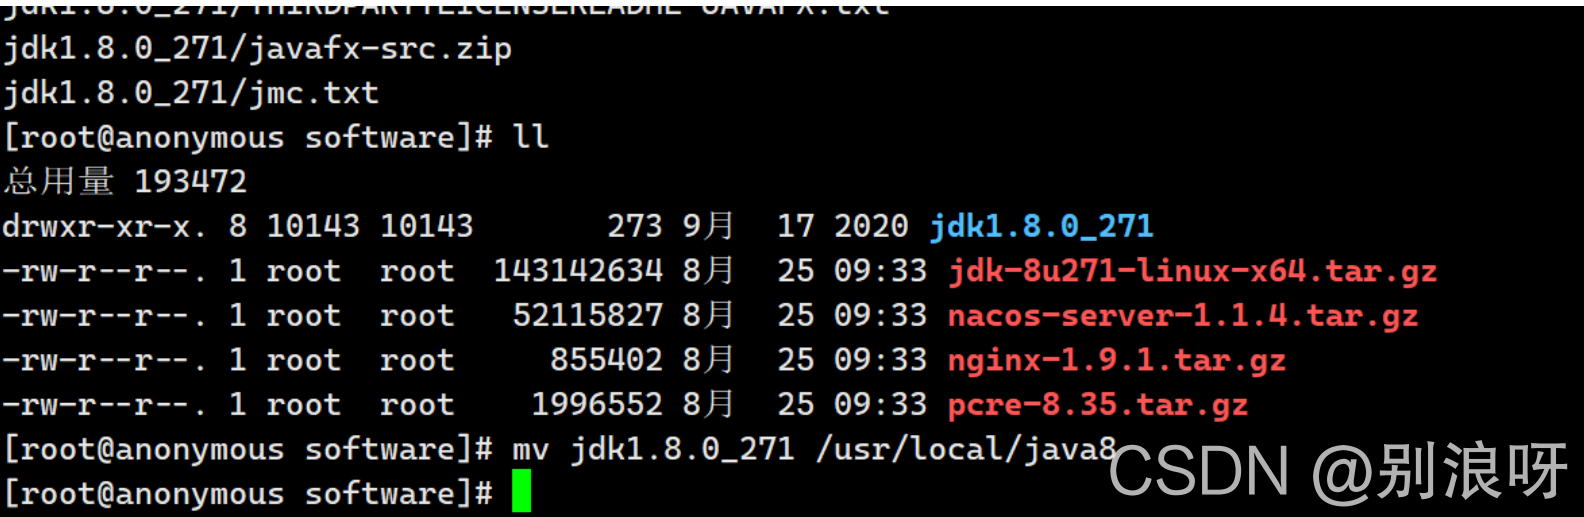This screenshot has width=1584, height=517.
Task: Click the file size 143142634
Action: pos(578,271)
